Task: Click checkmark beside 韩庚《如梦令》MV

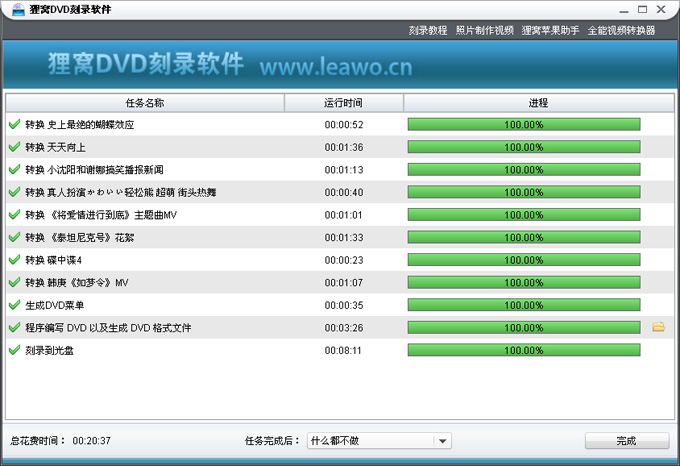Action: pos(14,282)
